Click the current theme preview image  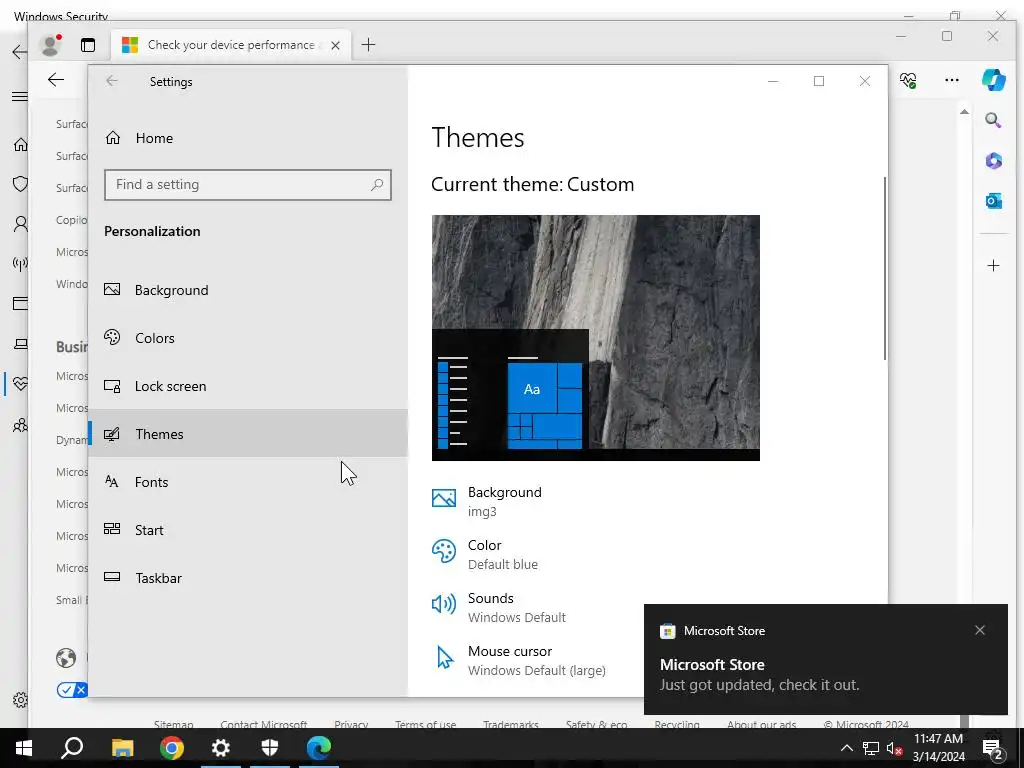(x=596, y=338)
